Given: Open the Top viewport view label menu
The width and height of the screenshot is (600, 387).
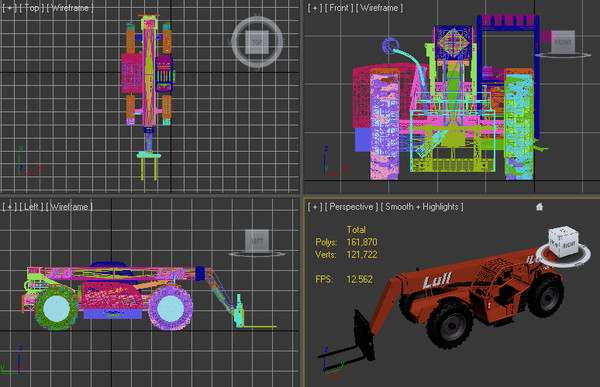Looking at the screenshot, I should [x=31, y=8].
